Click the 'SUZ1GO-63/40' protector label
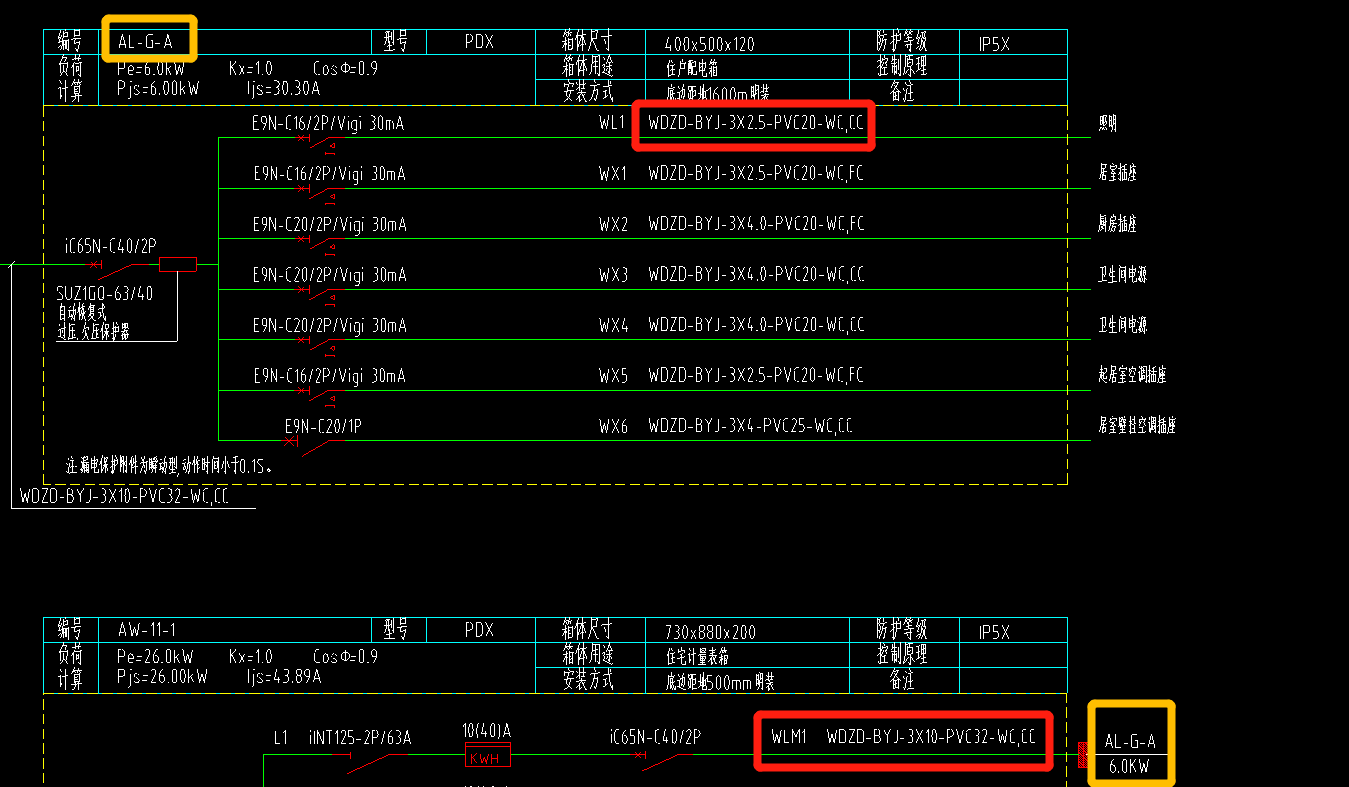This screenshot has width=1349, height=787. tap(105, 295)
